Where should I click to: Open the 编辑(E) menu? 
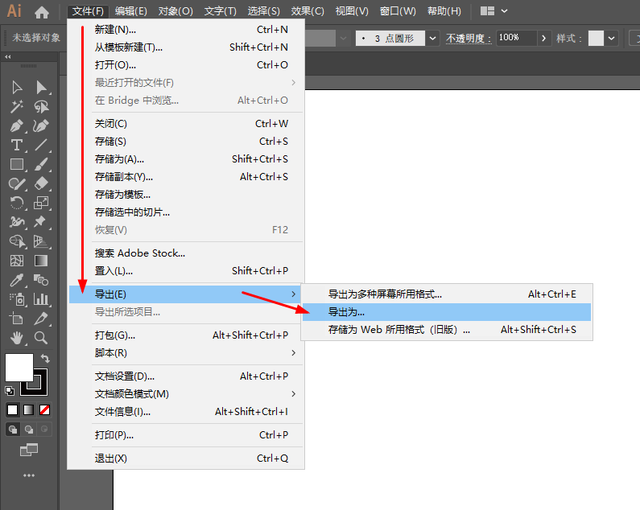[131, 11]
